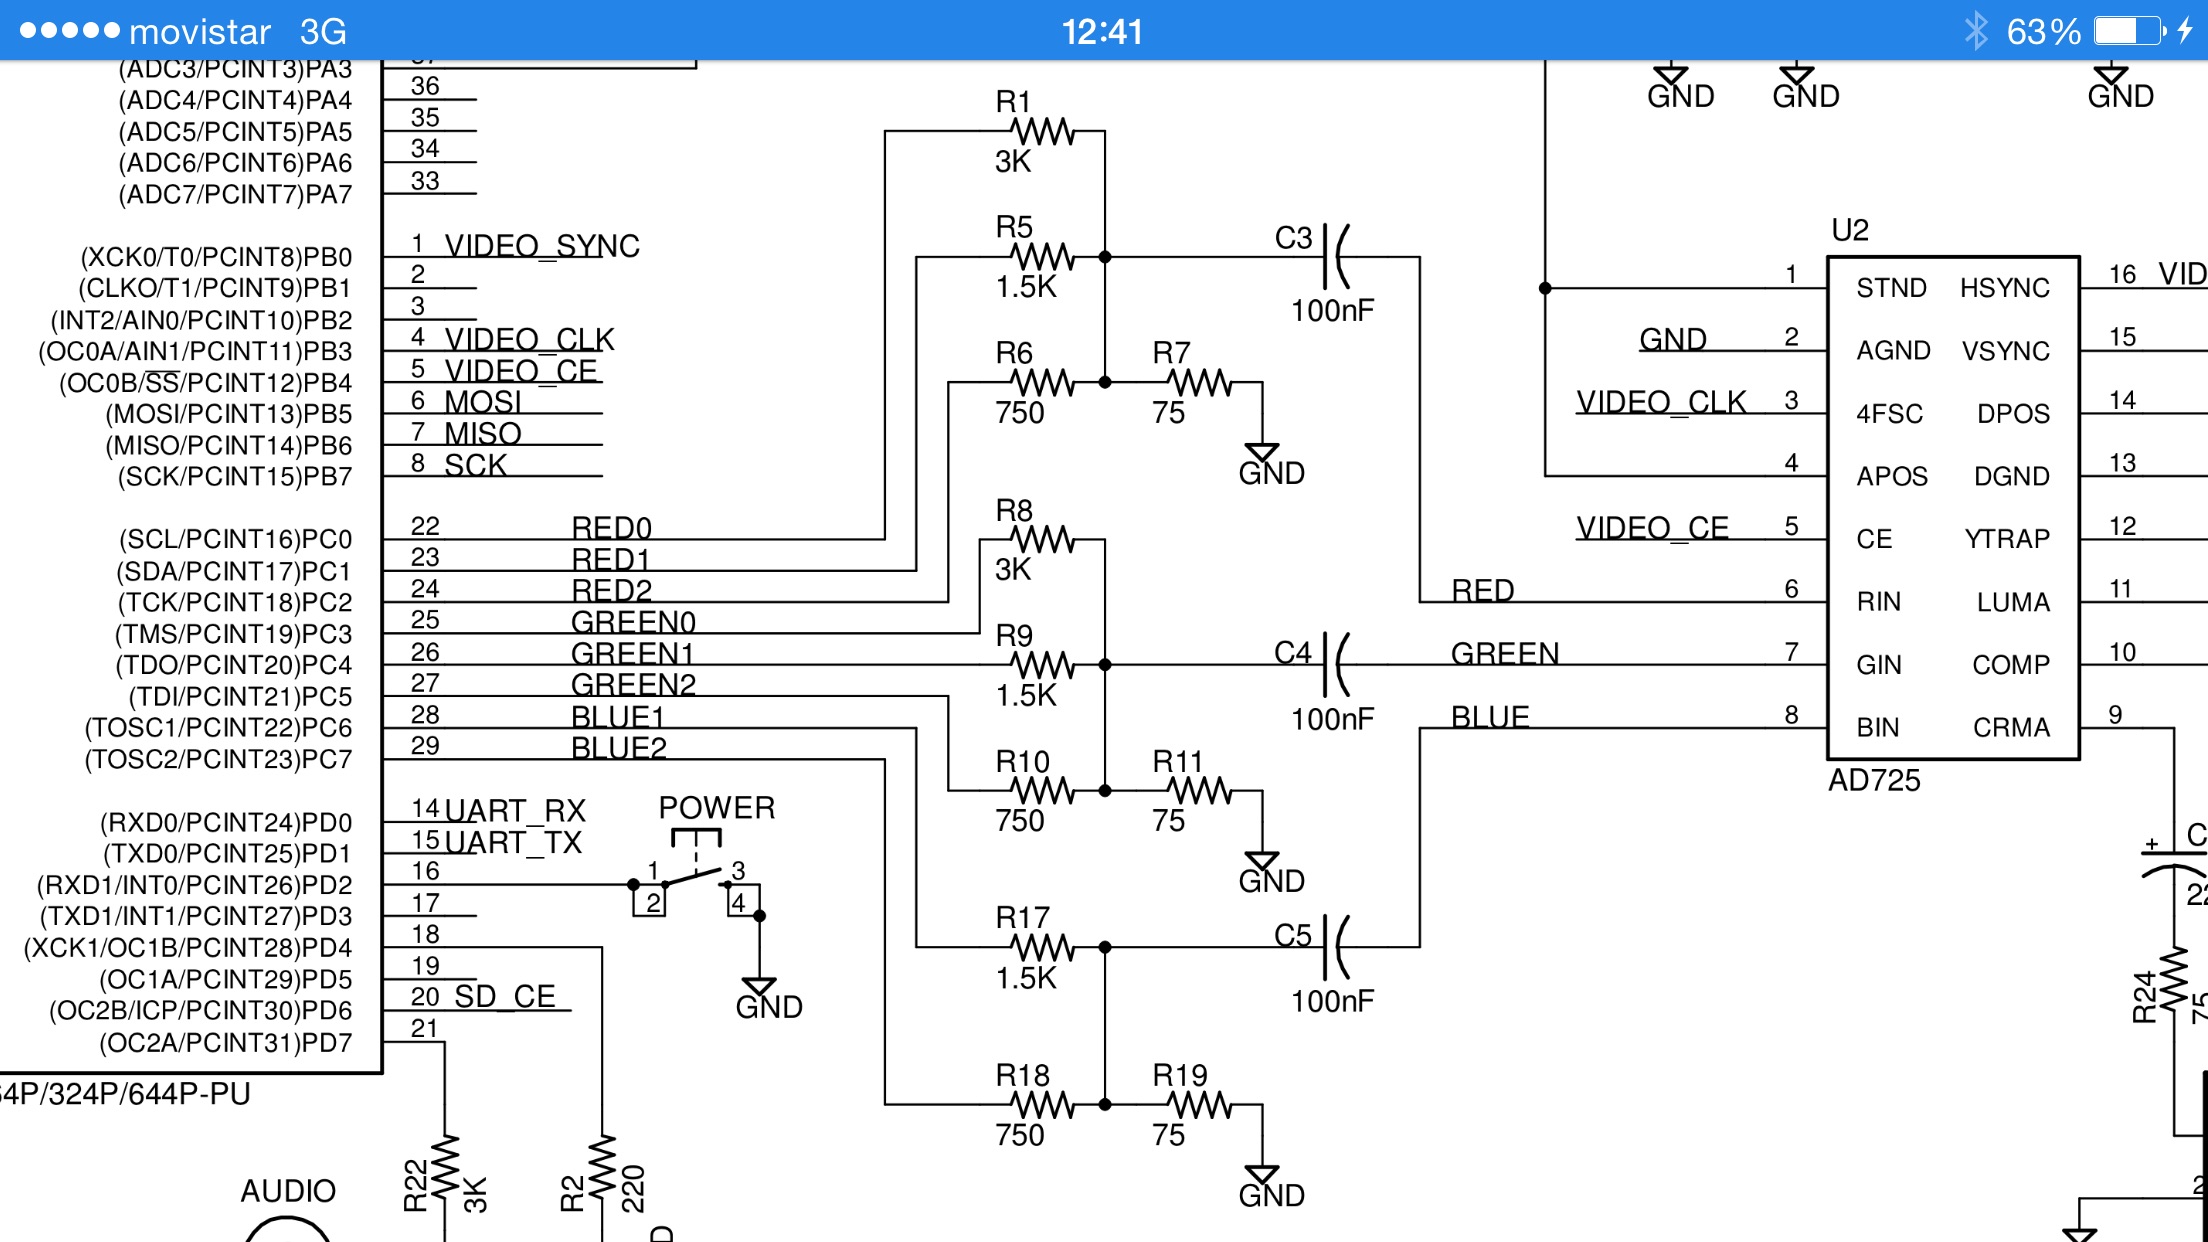Screen dimensions: 2208x1242
Task: Click the C5 100nF capacitor symbol
Action: point(1334,947)
